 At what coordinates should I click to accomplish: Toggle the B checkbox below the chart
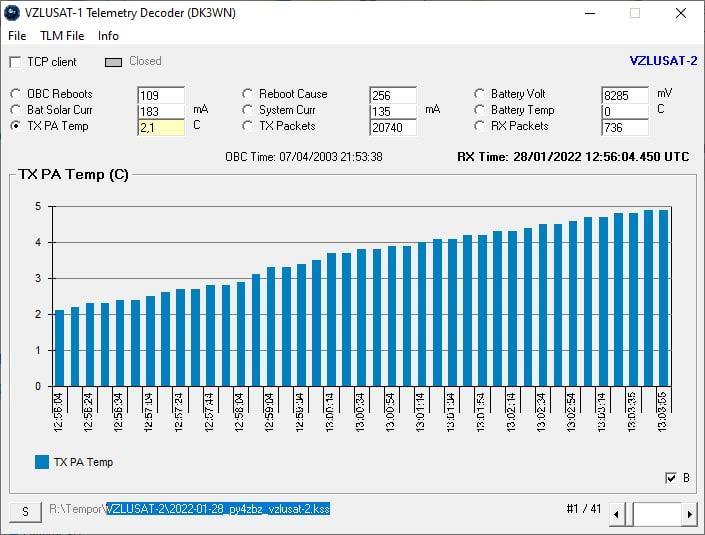671,478
